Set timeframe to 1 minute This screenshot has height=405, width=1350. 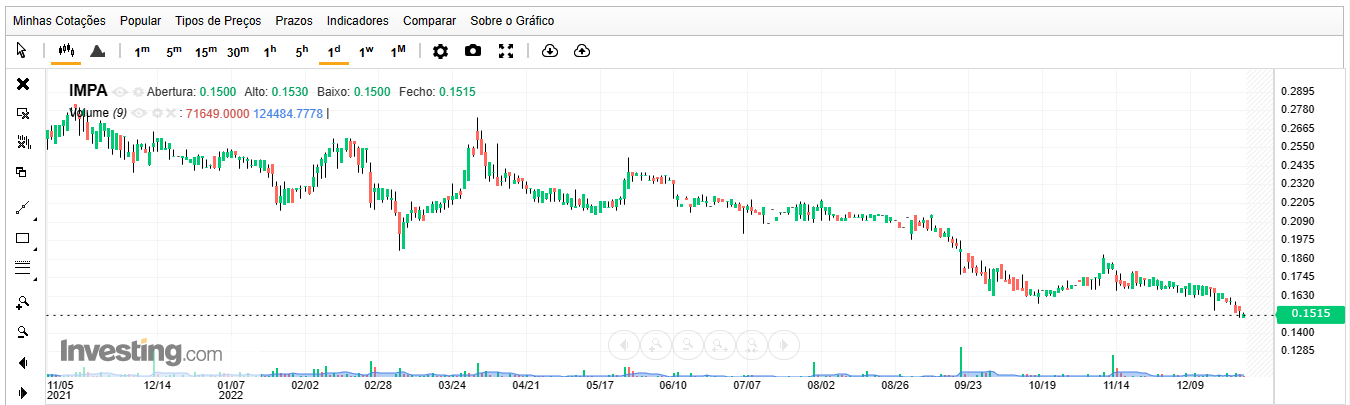point(142,50)
